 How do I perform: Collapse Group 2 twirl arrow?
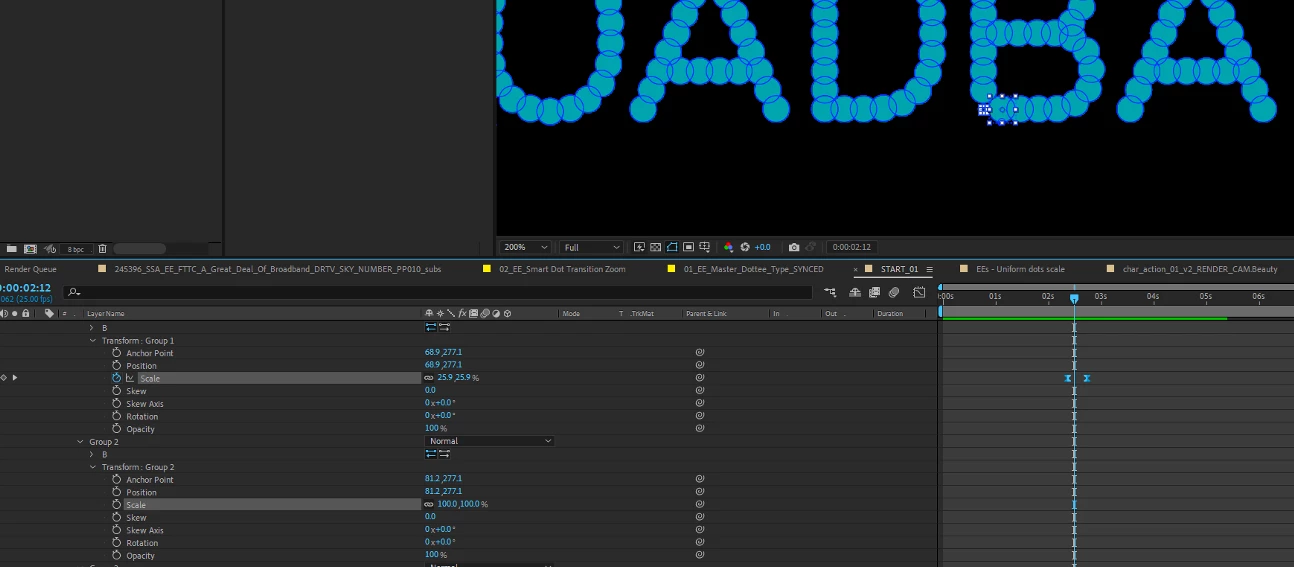tap(80, 442)
